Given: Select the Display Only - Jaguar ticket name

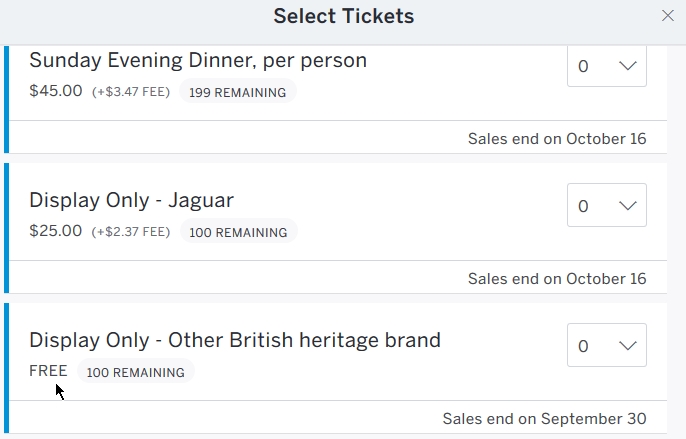Looking at the screenshot, I should 131,200.
